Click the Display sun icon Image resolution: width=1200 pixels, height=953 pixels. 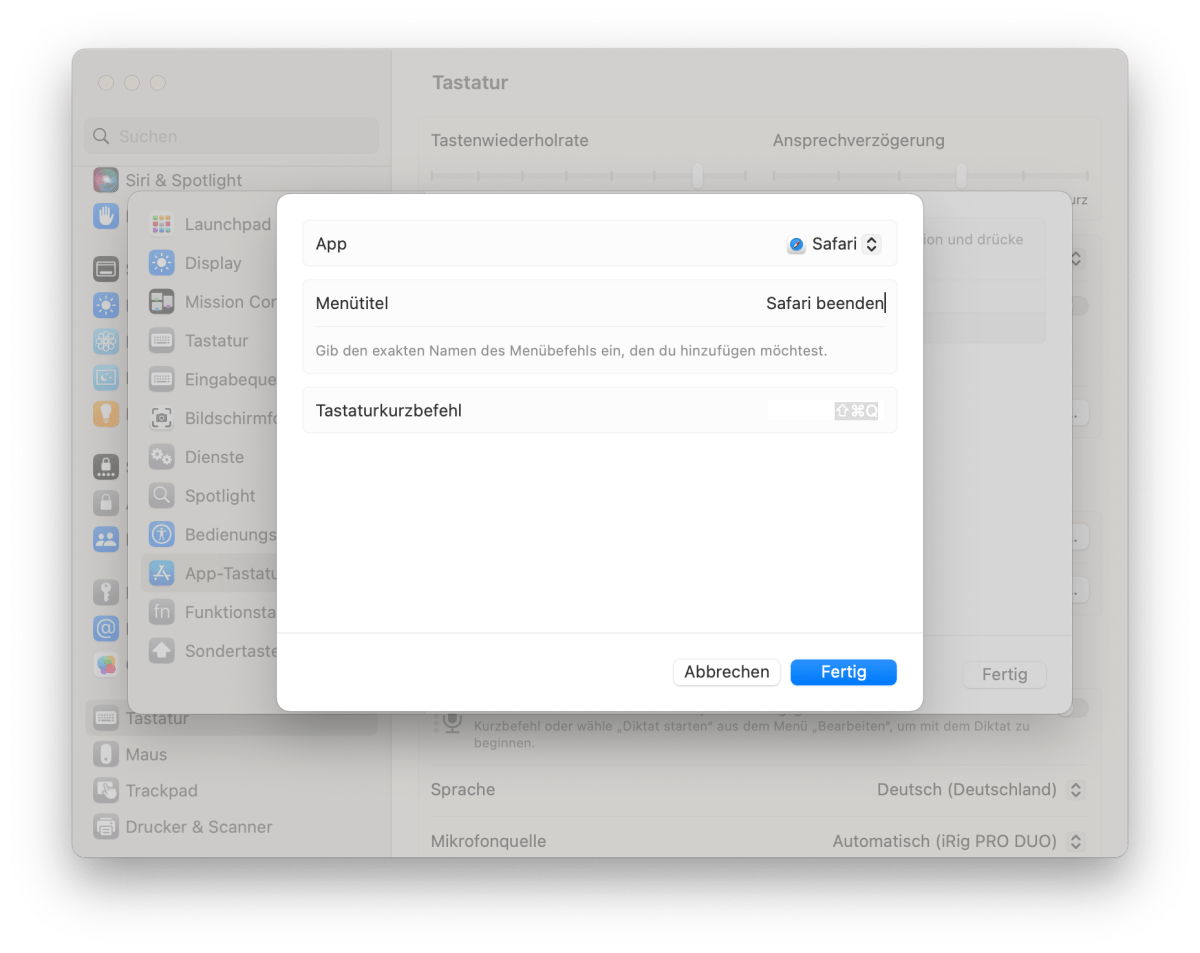[161, 263]
